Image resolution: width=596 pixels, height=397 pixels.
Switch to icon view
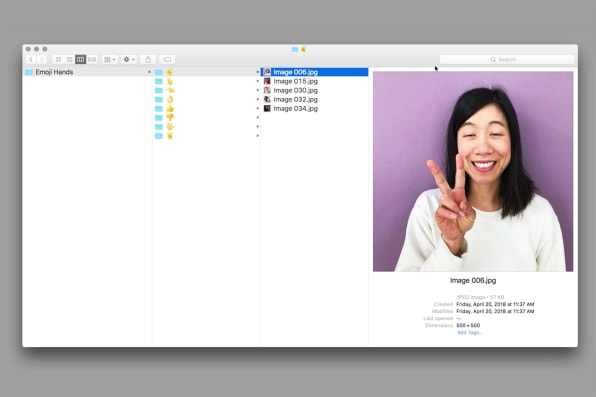pyautogui.click(x=58, y=59)
